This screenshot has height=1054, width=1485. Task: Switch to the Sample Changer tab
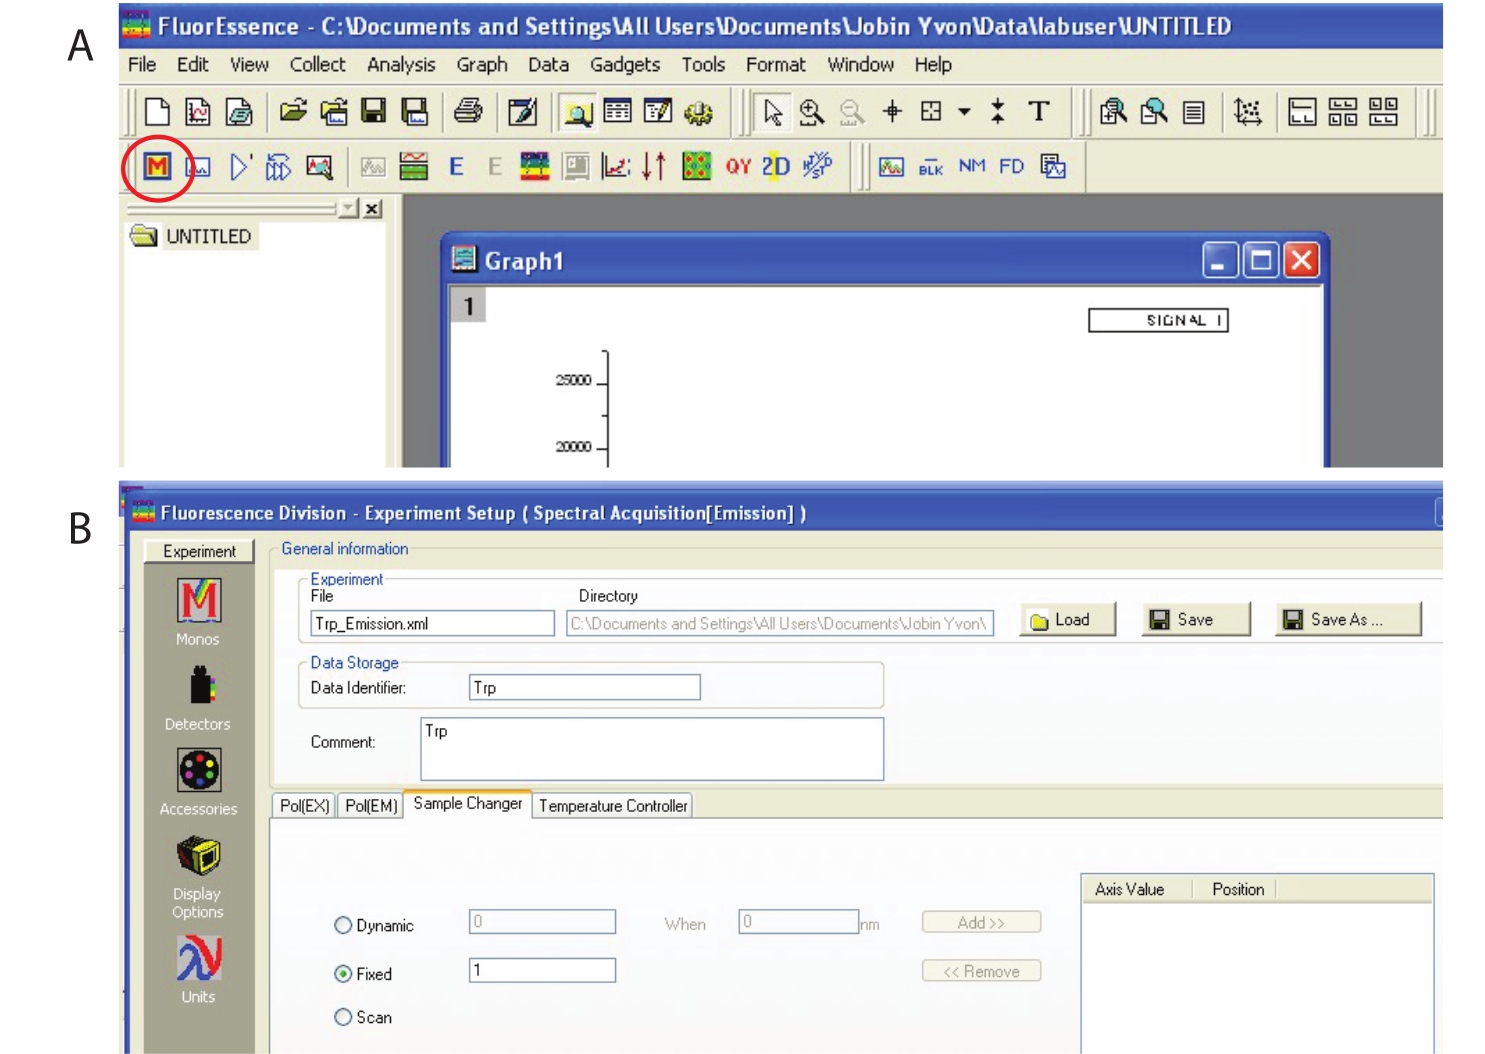coord(468,804)
